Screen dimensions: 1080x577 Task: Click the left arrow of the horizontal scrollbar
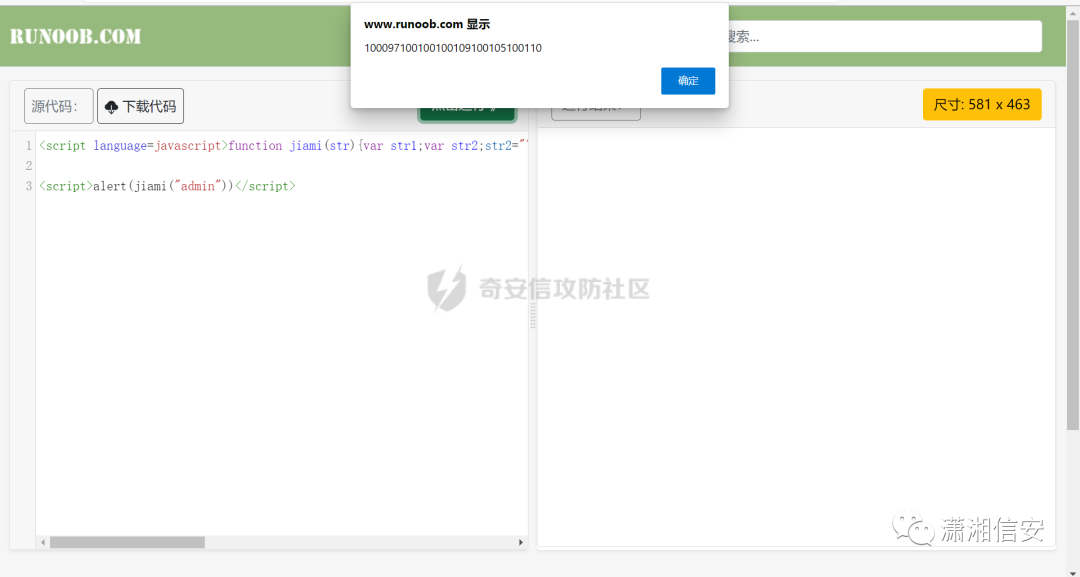coord(41,542)
